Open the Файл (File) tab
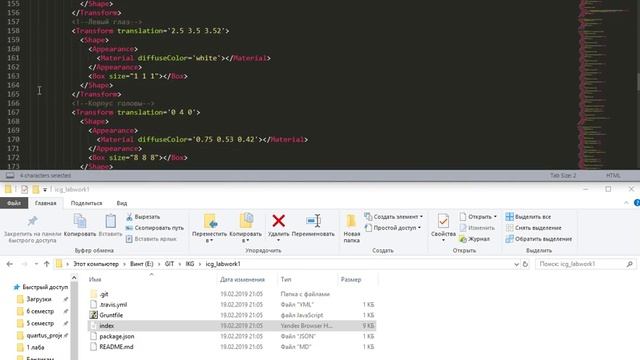 pos(14,203)
